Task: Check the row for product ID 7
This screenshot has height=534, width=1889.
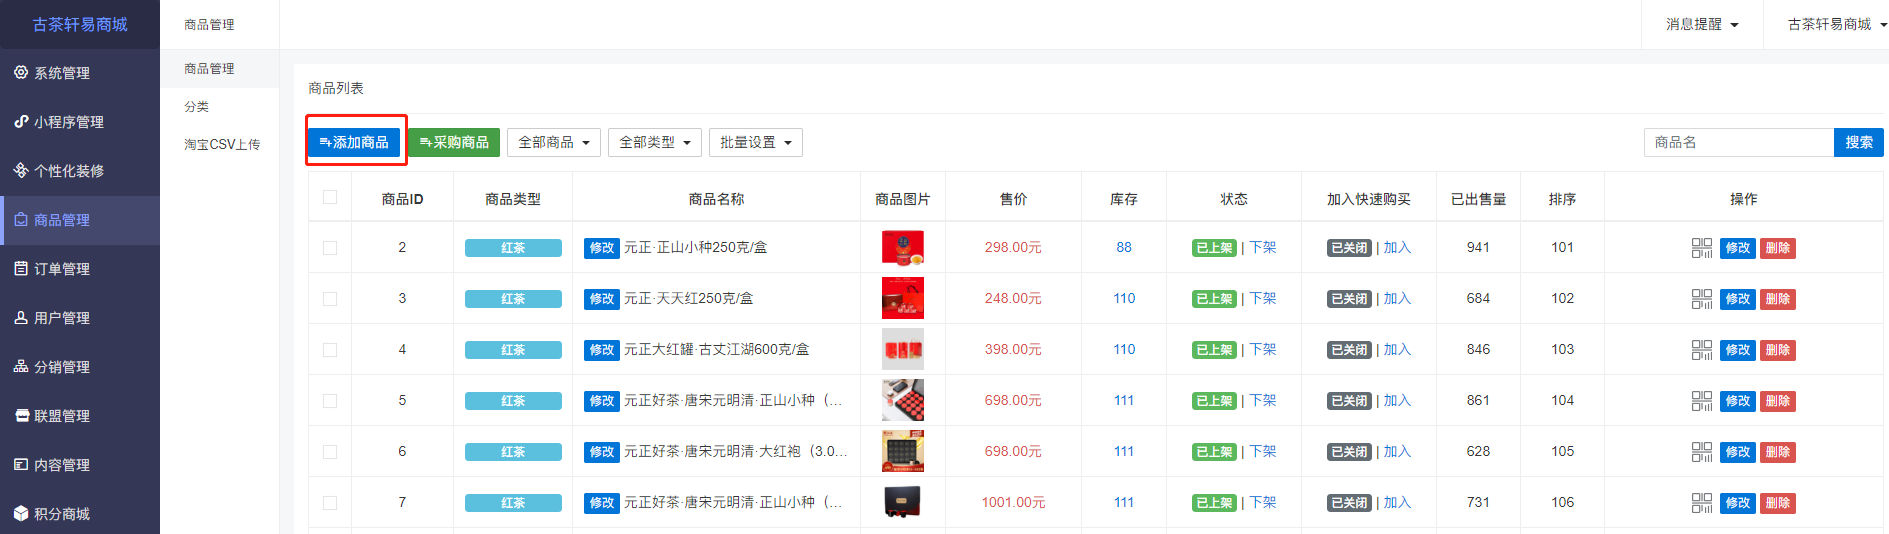Action: (330, 503)
